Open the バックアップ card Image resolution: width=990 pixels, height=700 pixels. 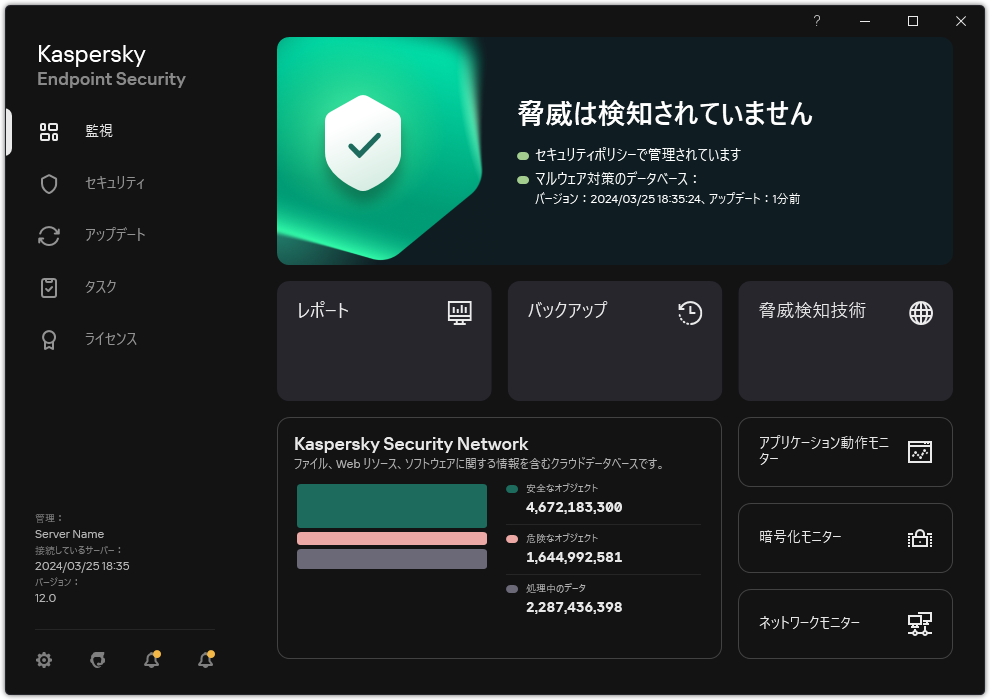click(x=614, y=341)
